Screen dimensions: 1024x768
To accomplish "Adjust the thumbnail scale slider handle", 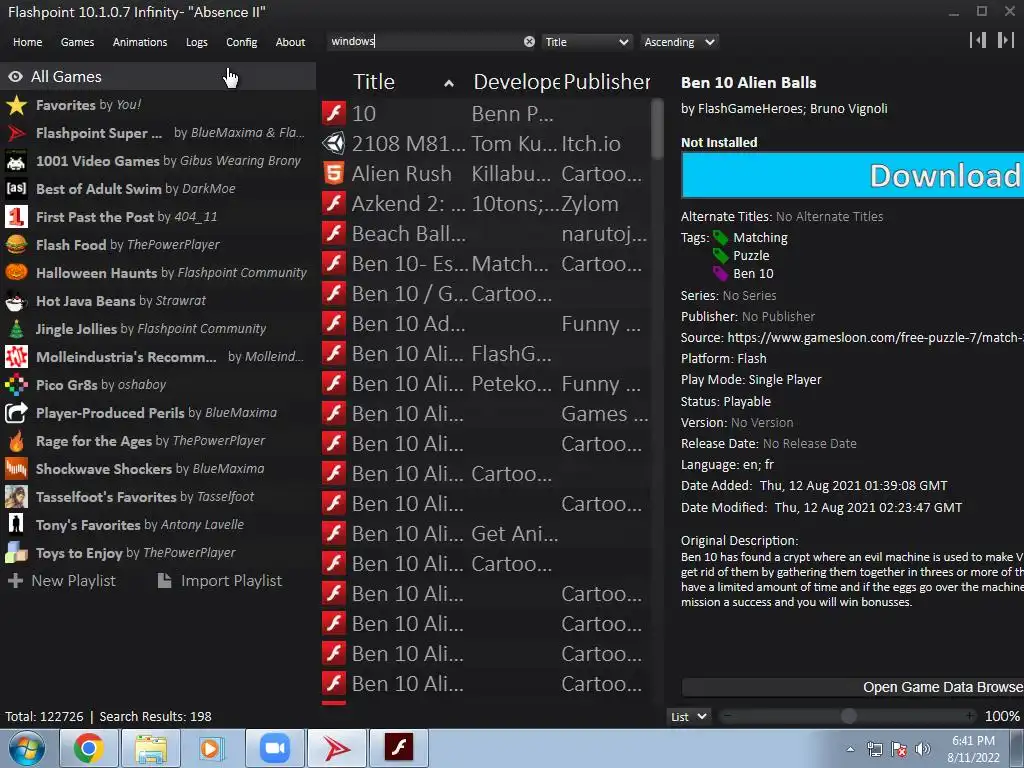I will point(848,716).
